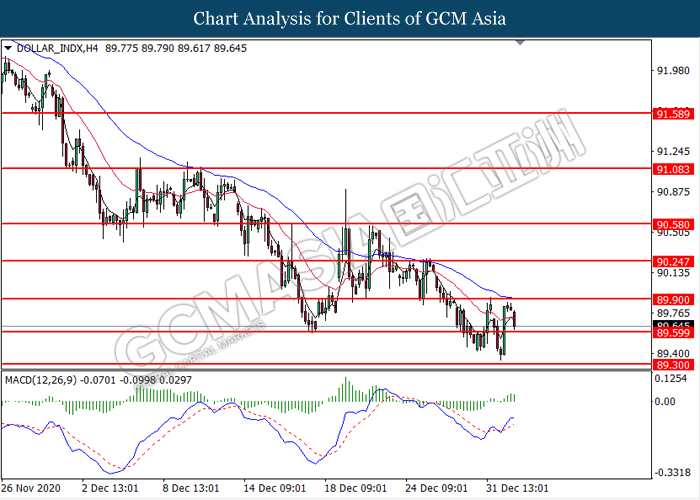Click the 8 Dec 13:01 date label
The width and height of the screenshot is (700, 500).
(190, 488)
